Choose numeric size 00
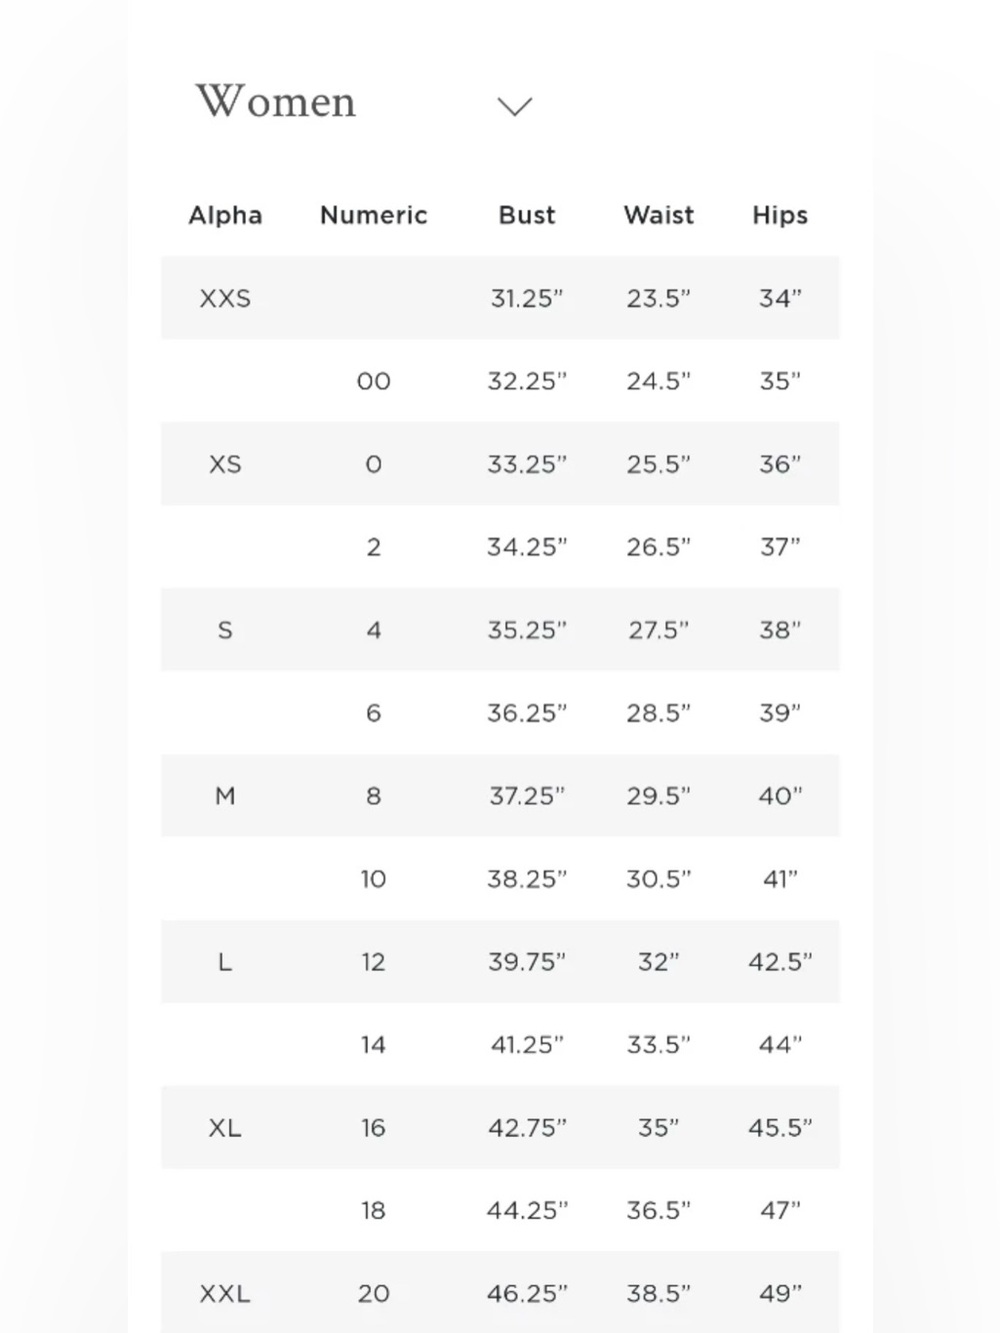 coord(373,381)
